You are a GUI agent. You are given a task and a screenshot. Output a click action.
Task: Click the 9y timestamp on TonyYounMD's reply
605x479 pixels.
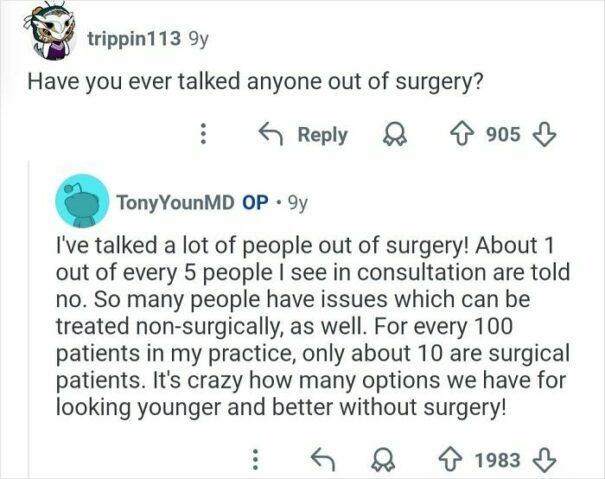coord(298,202)
